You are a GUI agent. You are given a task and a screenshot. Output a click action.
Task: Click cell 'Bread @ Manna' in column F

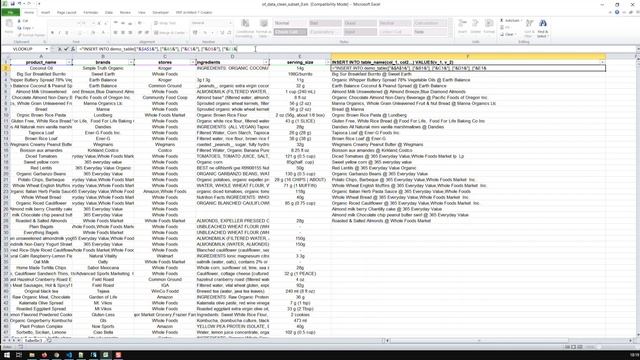coord(468,109)
